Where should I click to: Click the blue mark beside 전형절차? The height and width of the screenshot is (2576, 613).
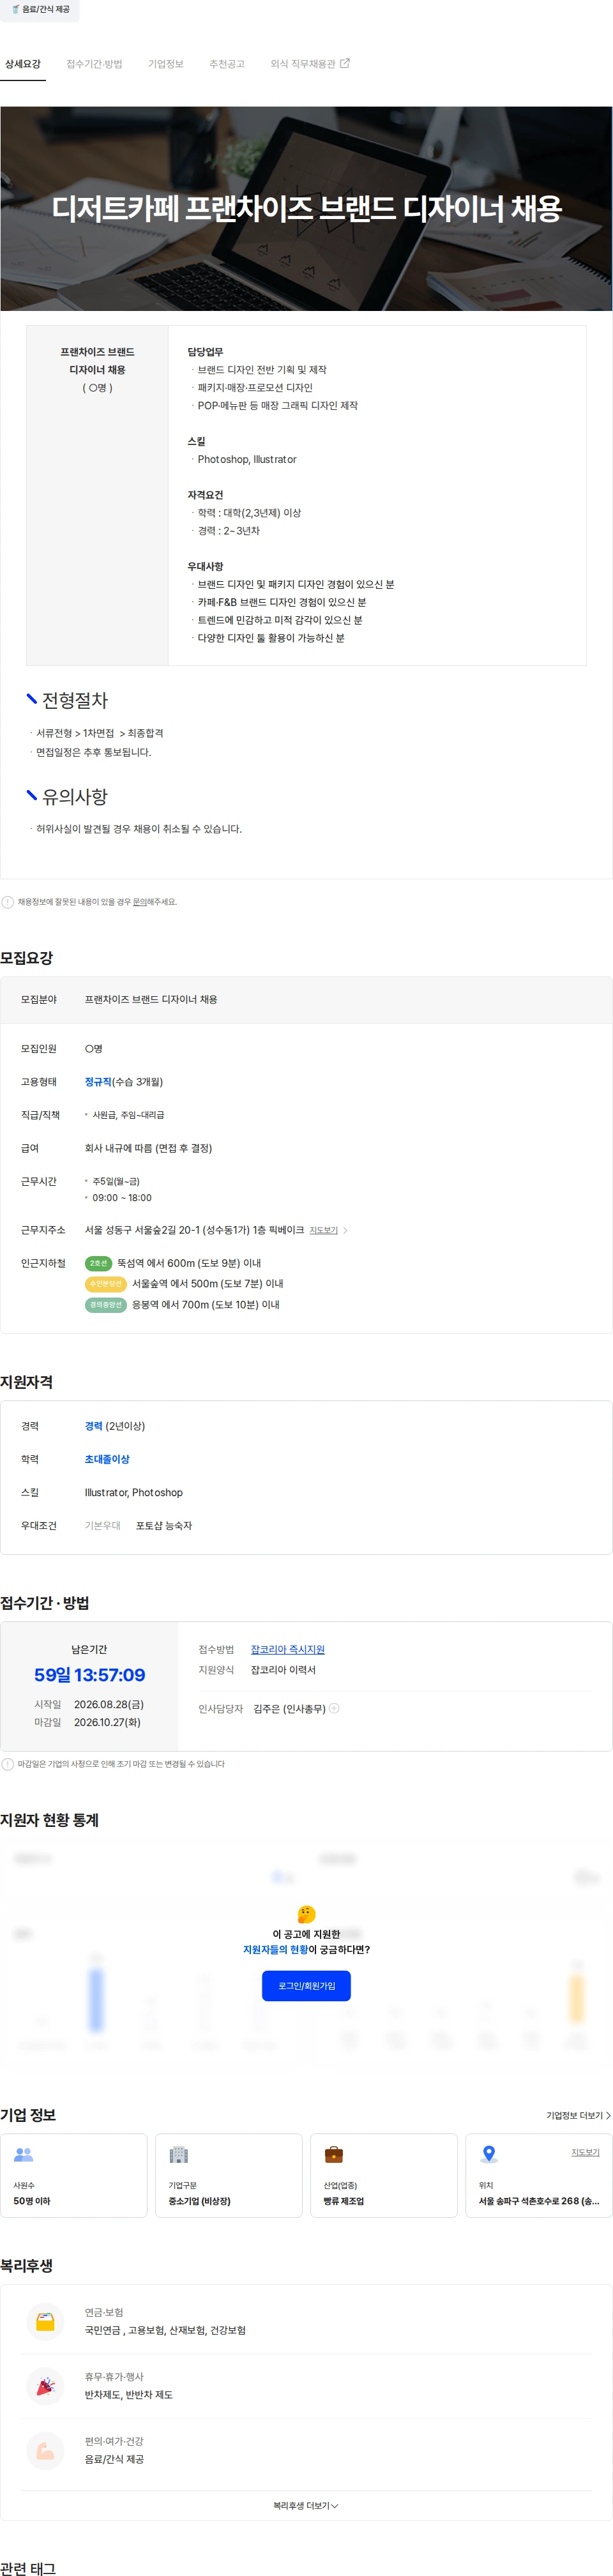[32, 698]
